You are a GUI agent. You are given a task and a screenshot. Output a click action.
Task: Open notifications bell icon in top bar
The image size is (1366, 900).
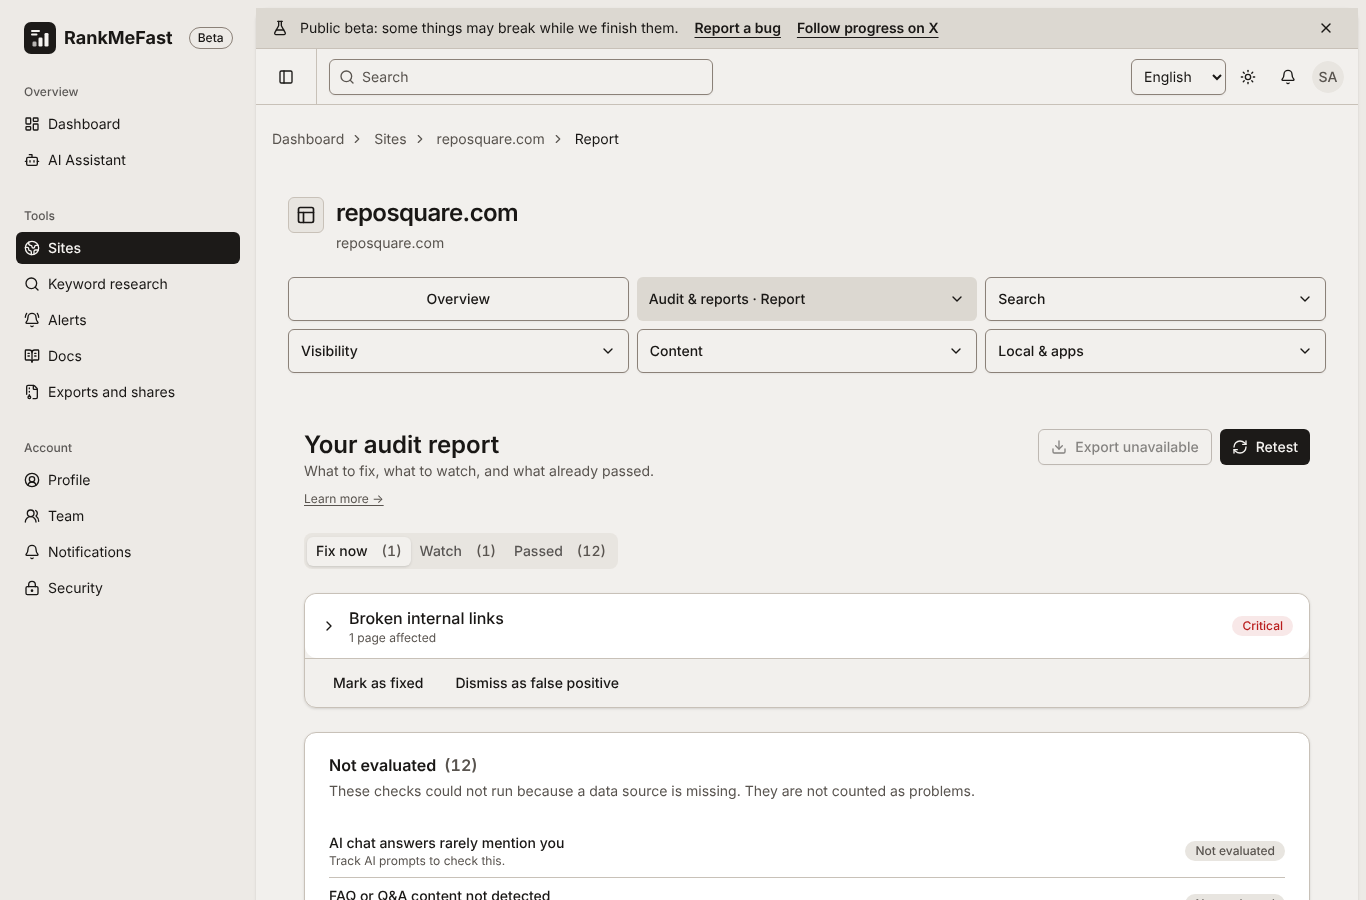[1288, 77]
